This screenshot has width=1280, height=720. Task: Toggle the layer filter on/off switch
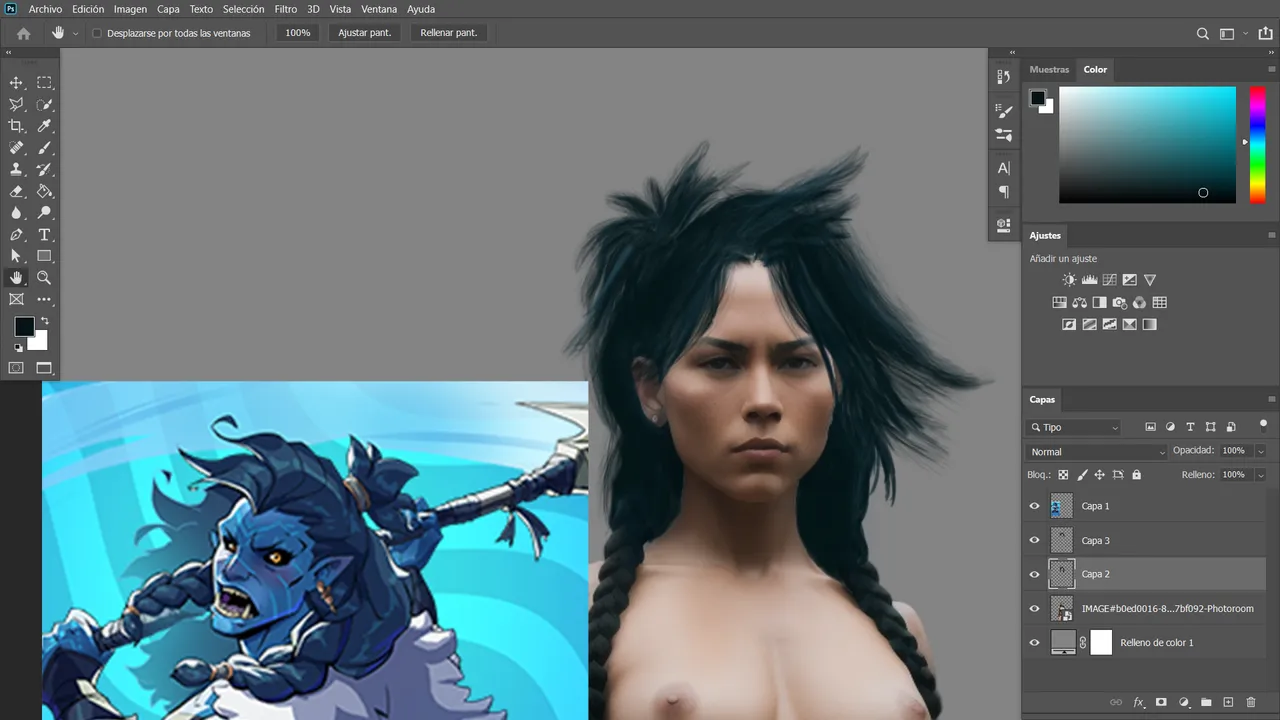click(1263, 424)
